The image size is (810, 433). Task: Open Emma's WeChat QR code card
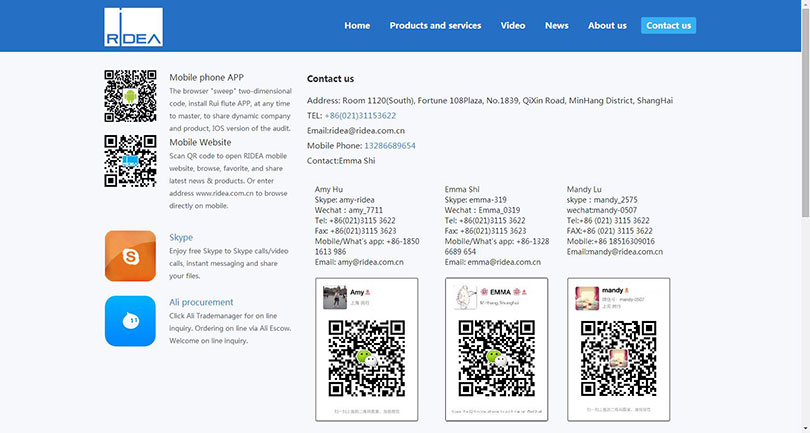click(496, 349)
